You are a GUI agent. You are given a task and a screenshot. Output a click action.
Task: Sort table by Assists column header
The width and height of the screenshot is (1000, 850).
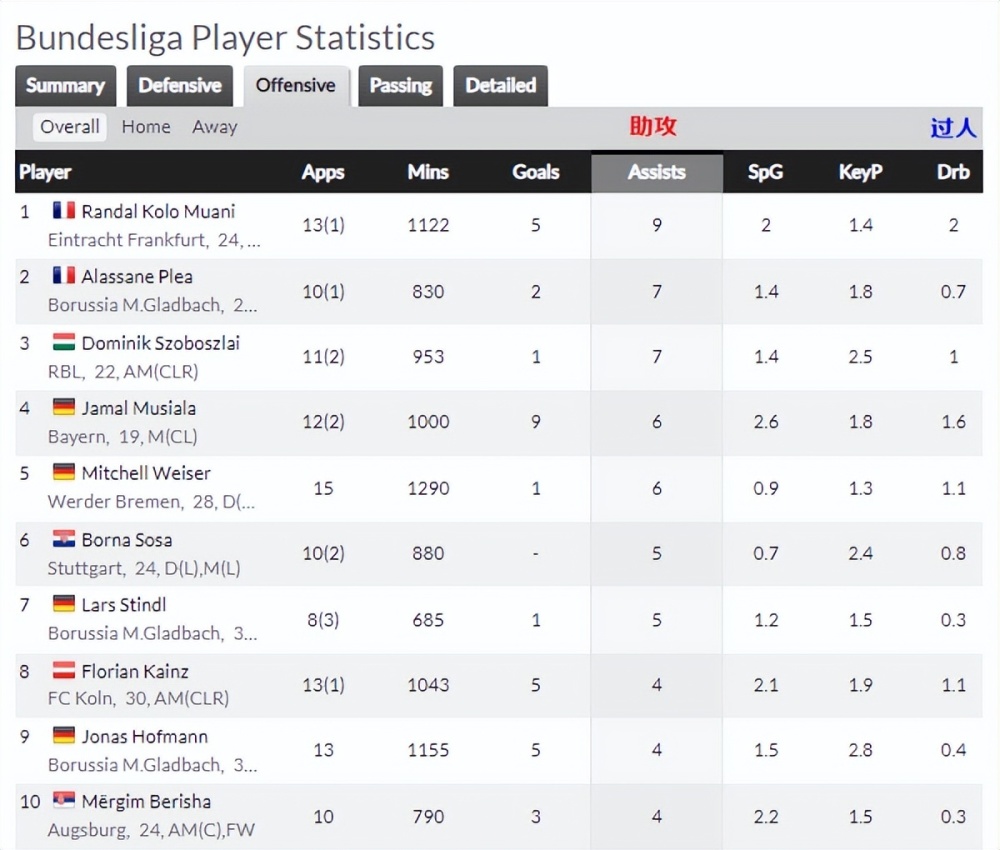pyautogui.click(x=657, y=172)
